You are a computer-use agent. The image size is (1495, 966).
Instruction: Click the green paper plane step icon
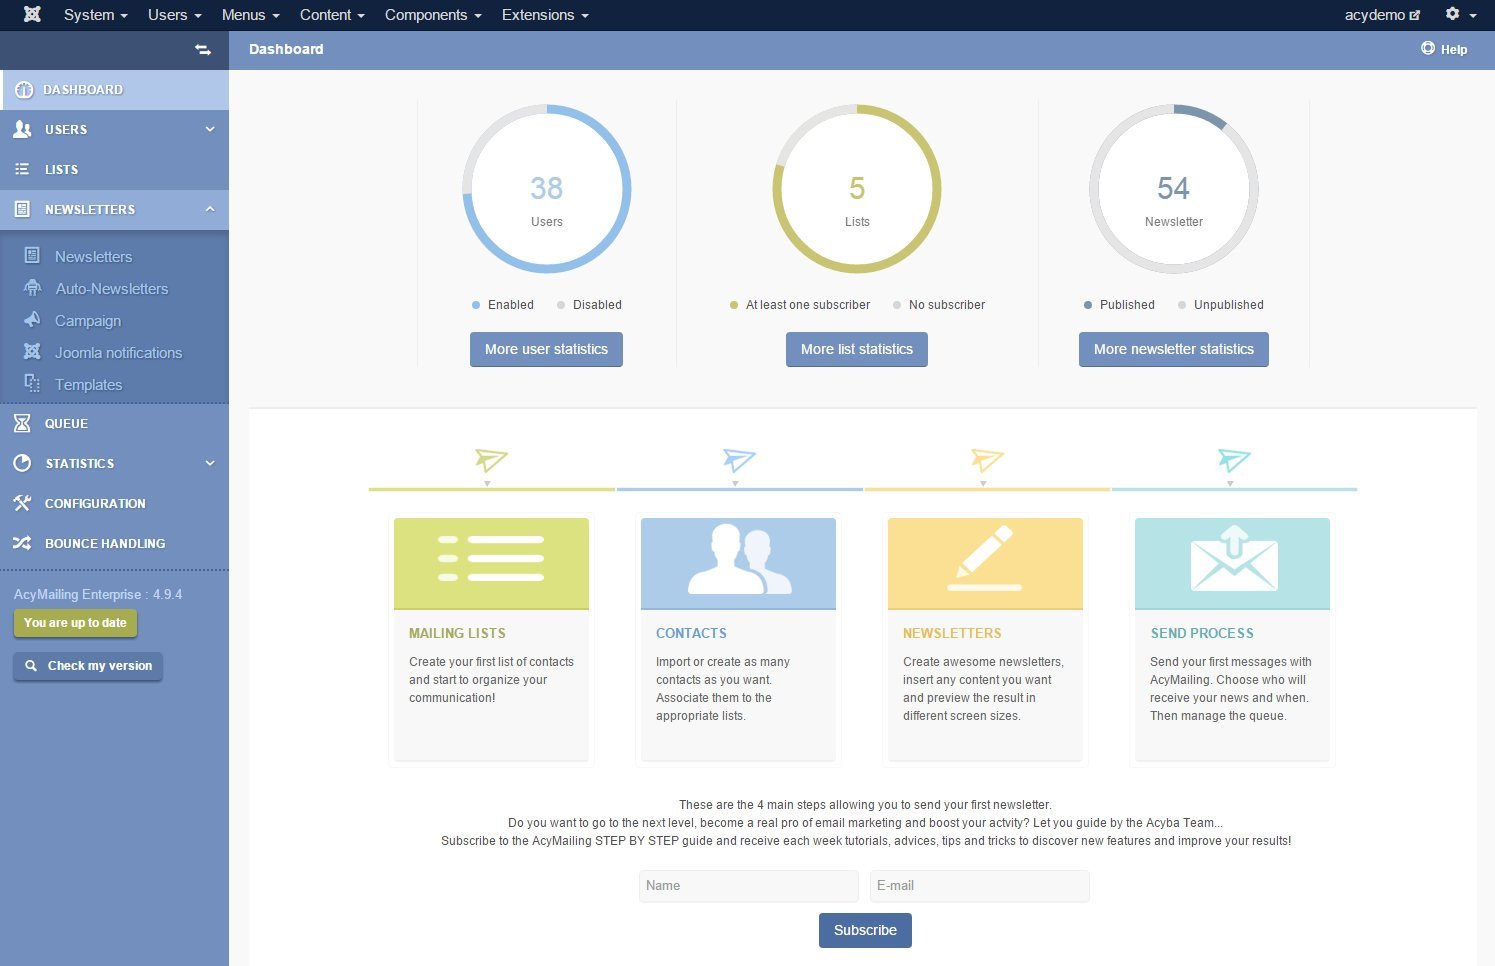[x=491, y=460]
